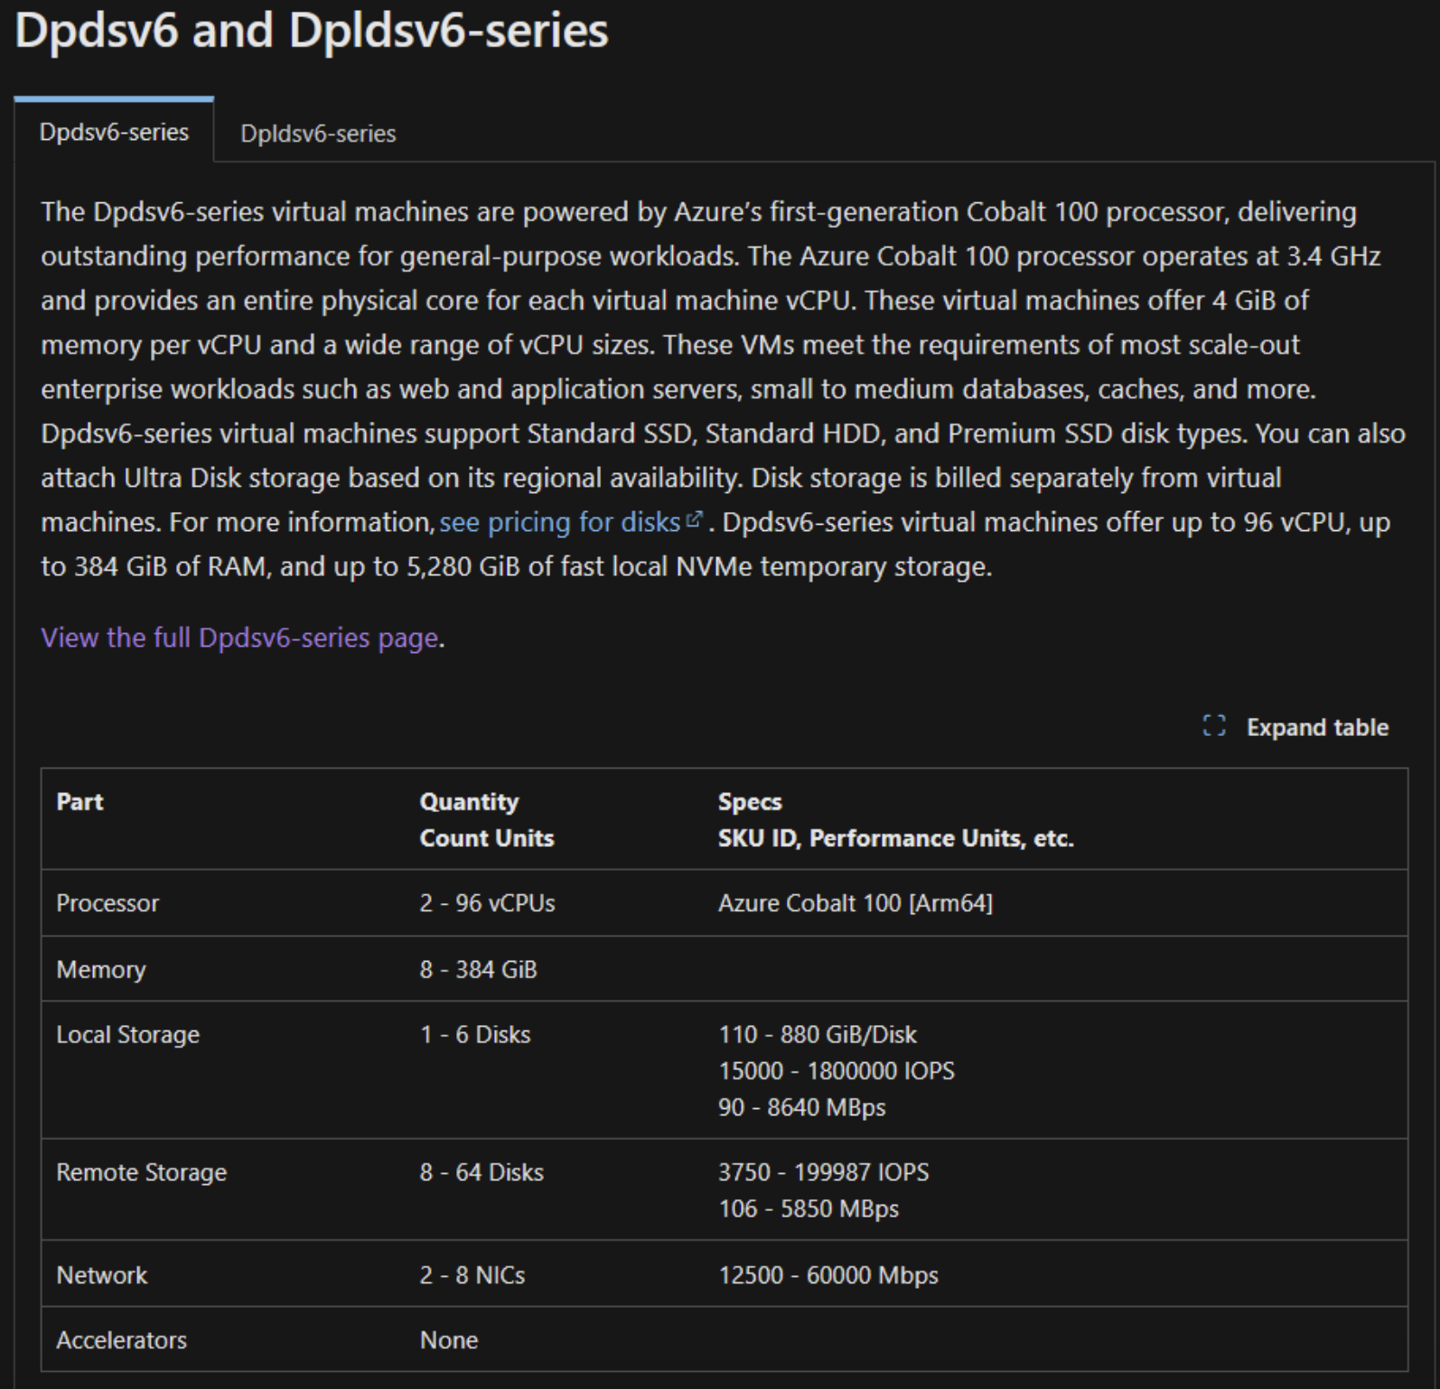This screenshot has width=1440, height=1389.
Task: Click the Specs column header
Action: [895, 819]
